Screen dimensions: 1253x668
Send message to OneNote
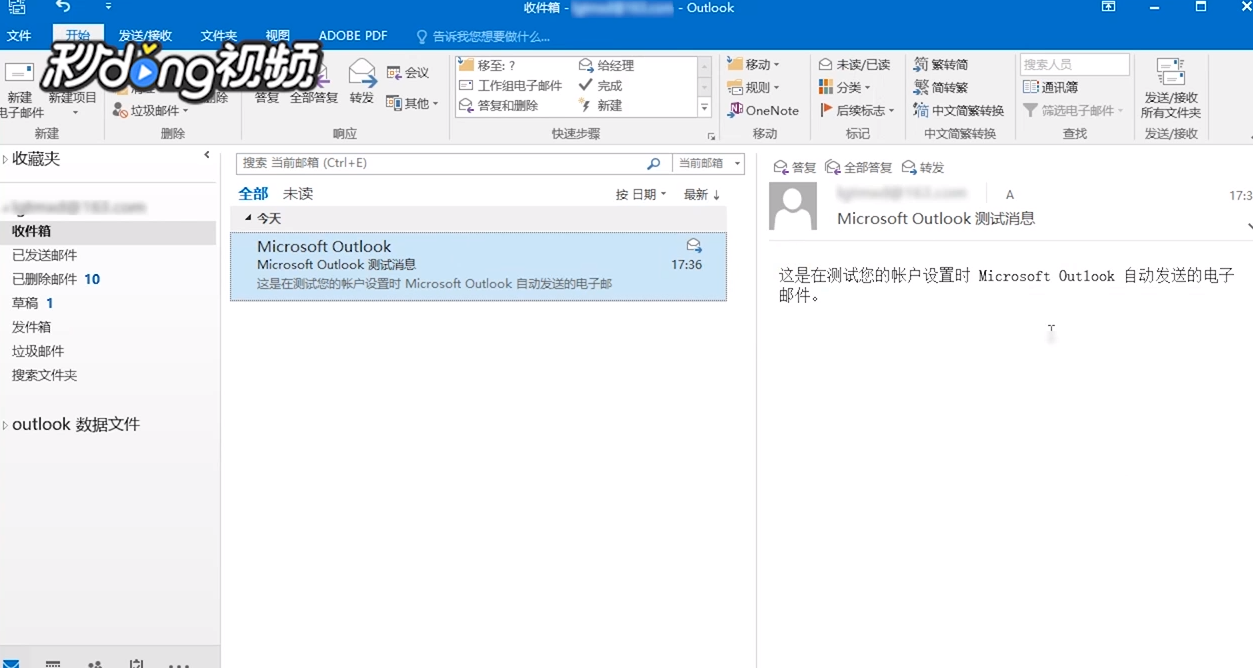click(x=764, y=110)
